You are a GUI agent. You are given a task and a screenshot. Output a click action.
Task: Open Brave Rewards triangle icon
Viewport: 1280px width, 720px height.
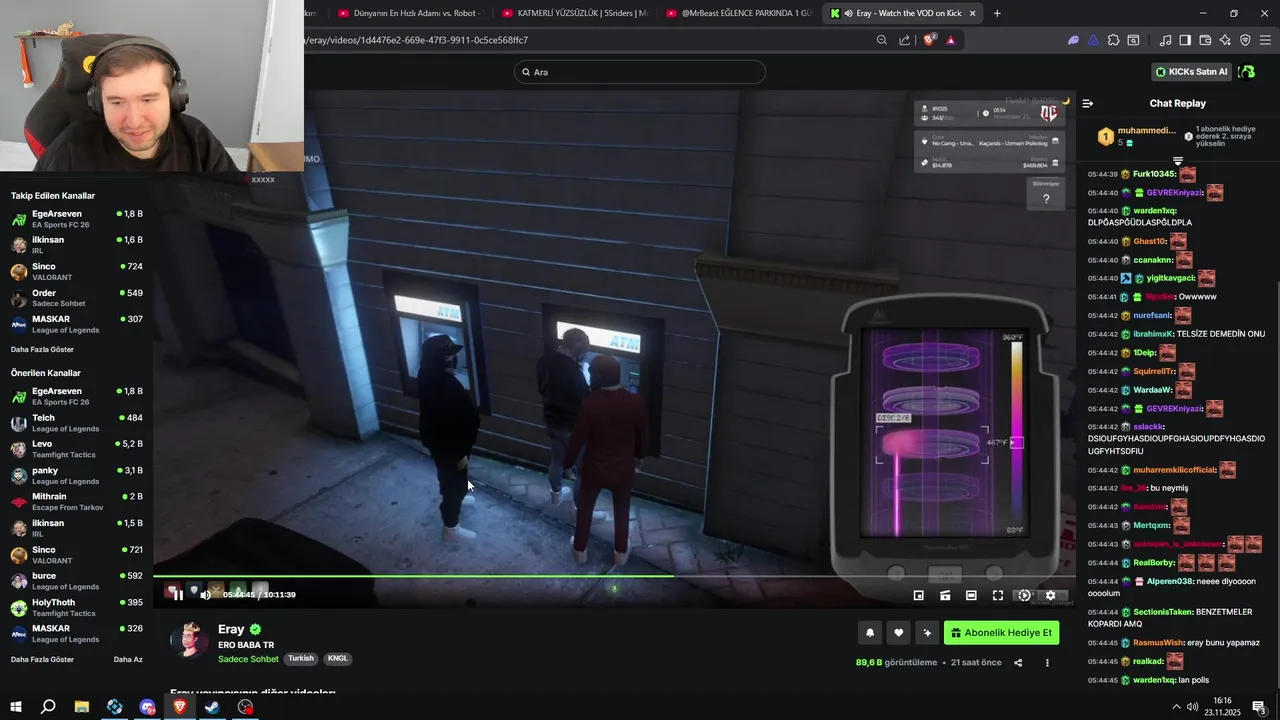click(x=950, y=40)
